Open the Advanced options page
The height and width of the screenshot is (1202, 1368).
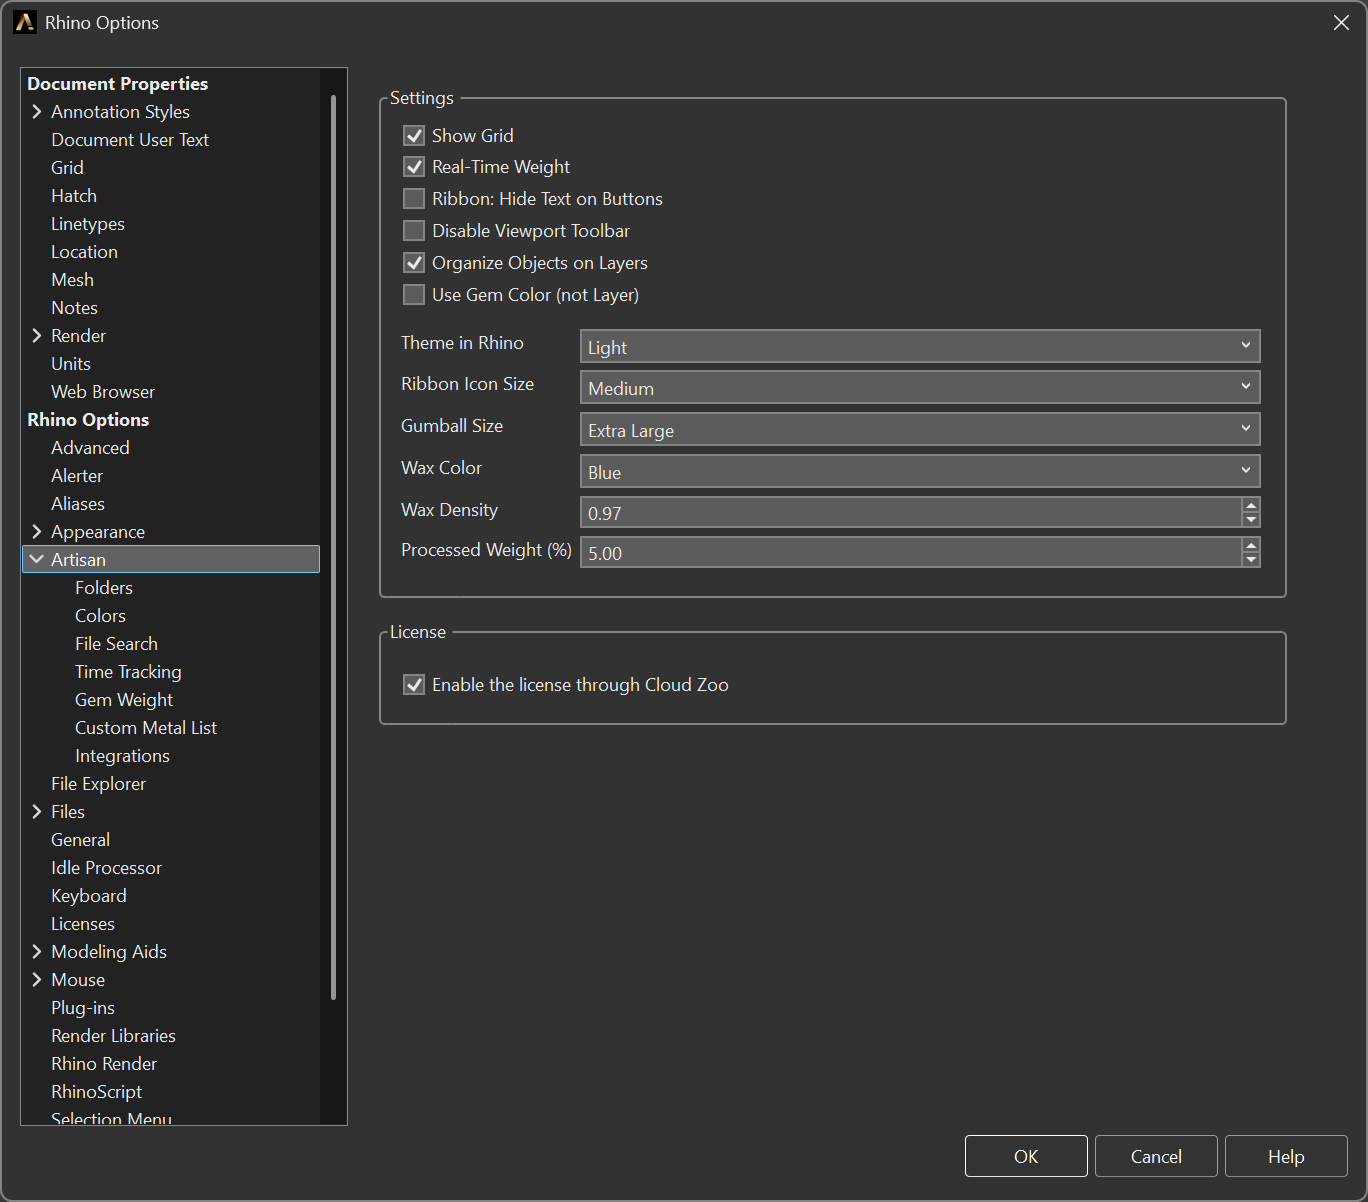[90, 447]
